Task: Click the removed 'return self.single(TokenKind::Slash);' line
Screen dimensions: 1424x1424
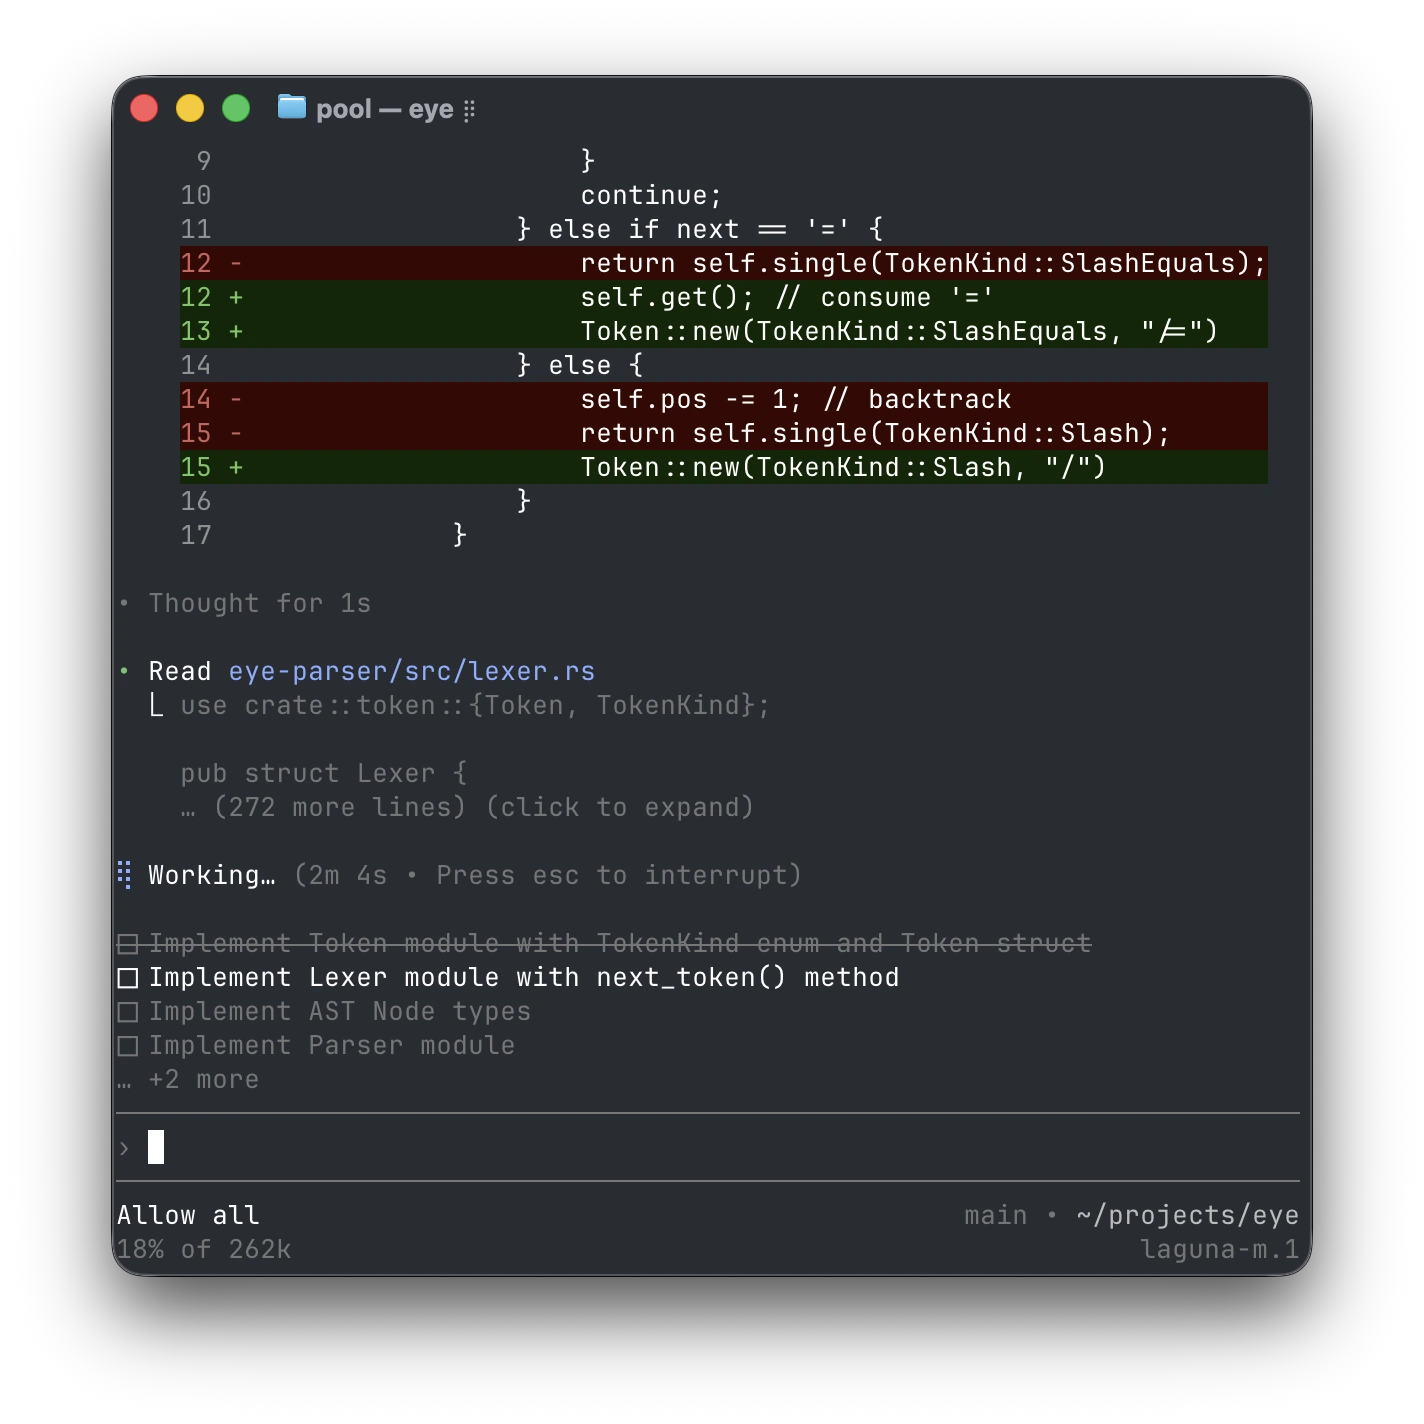Action: [x=724, y=433]
